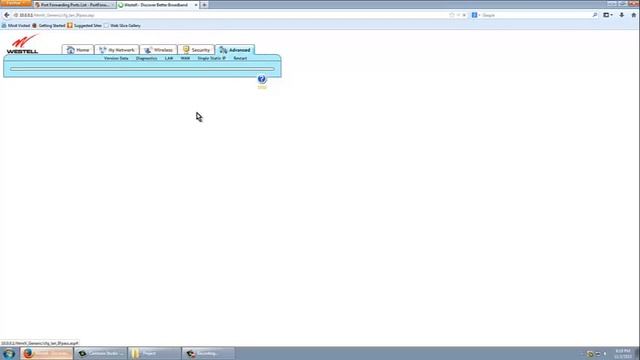Image resolution: width=640 pixels, height=360 pixels.
Task: Open the My Network tab
Action: [x=117, y=50]
